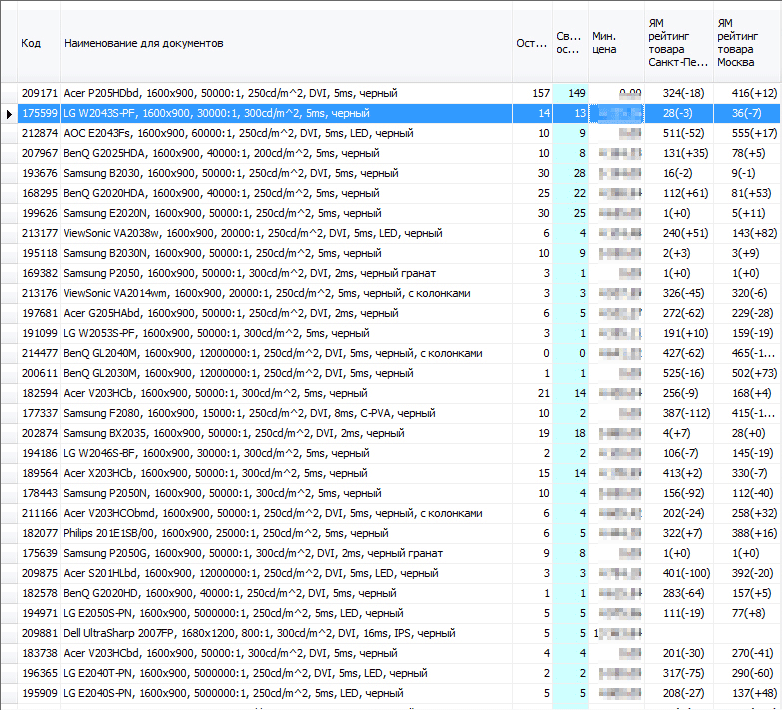Select stock value 21 in Acer V203HCb row
Screen dimensions: 782x710
pos(532,393)
